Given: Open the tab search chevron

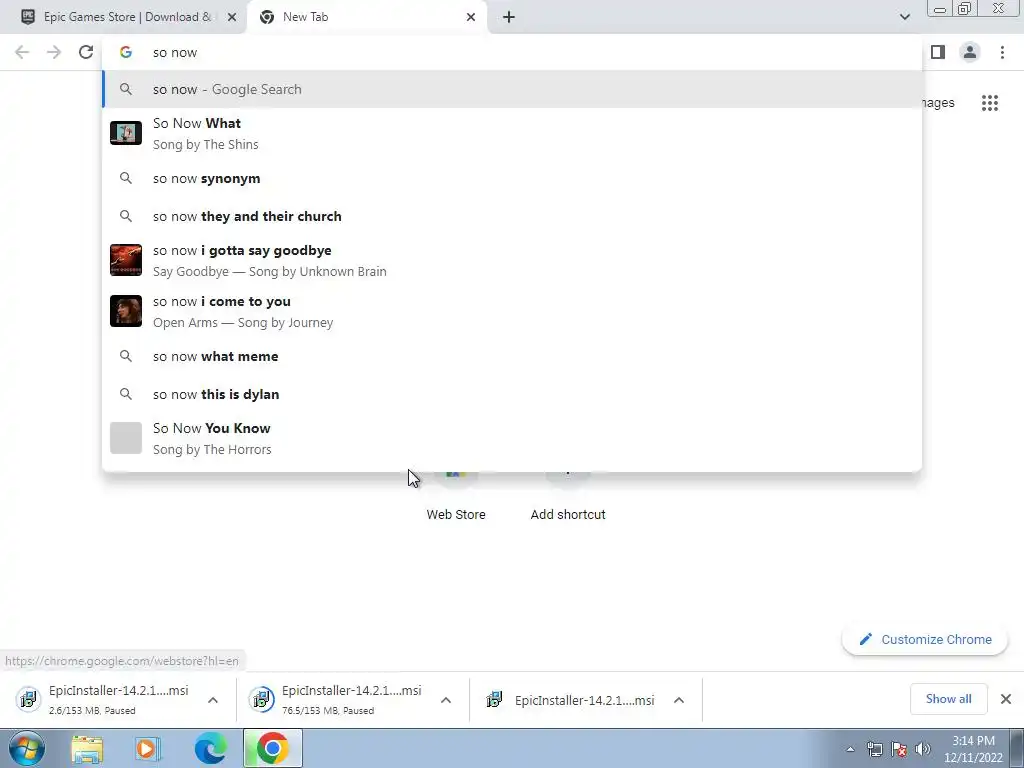Looking at the screenshot, I should [x=904, y=17].
